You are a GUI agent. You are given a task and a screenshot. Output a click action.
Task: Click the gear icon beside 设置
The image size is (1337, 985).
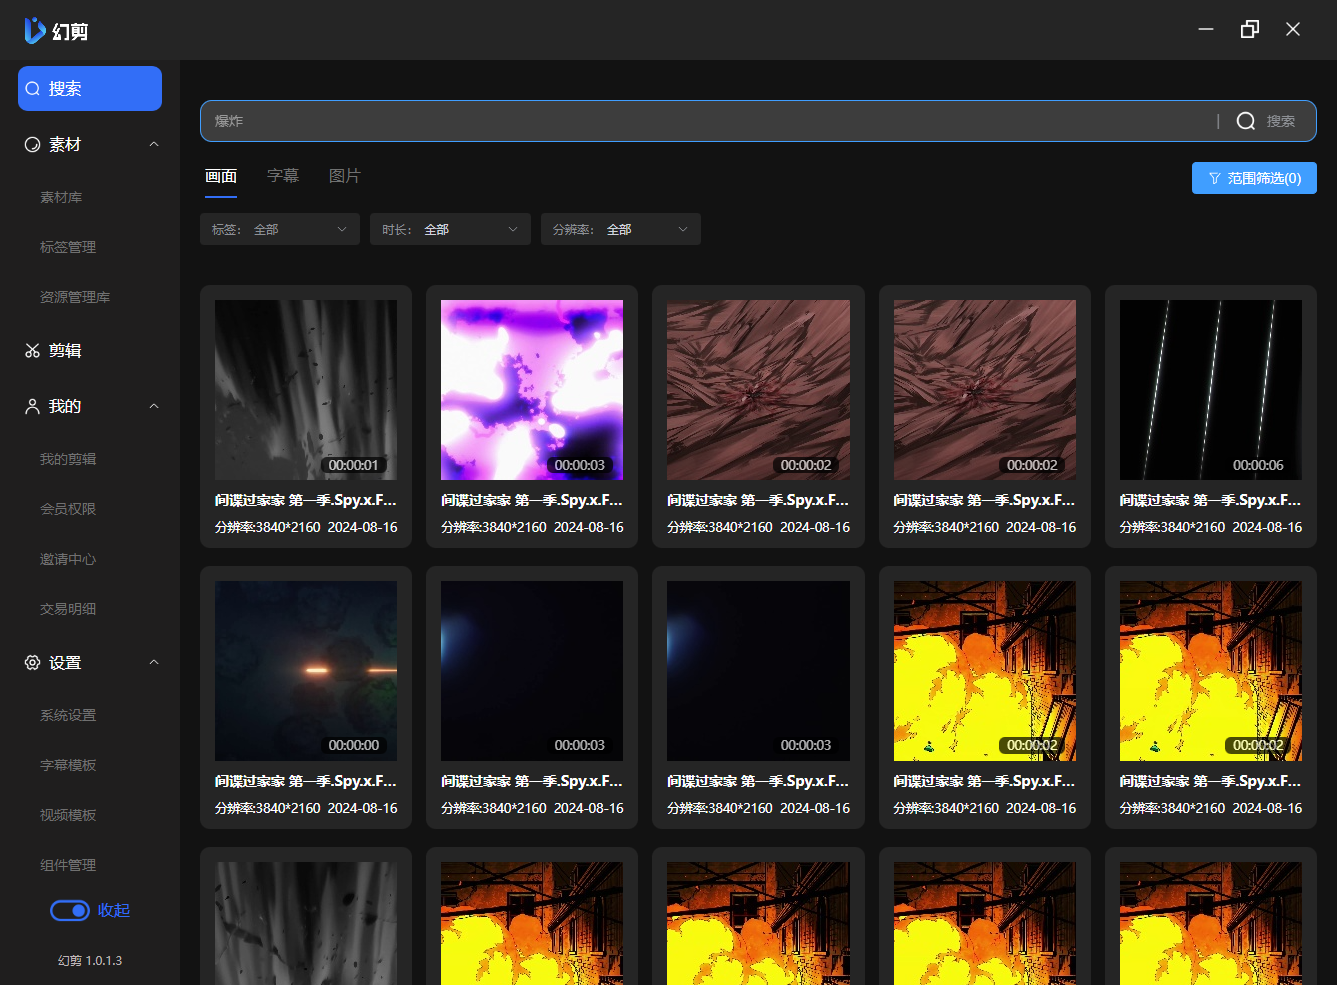[33, 662]
